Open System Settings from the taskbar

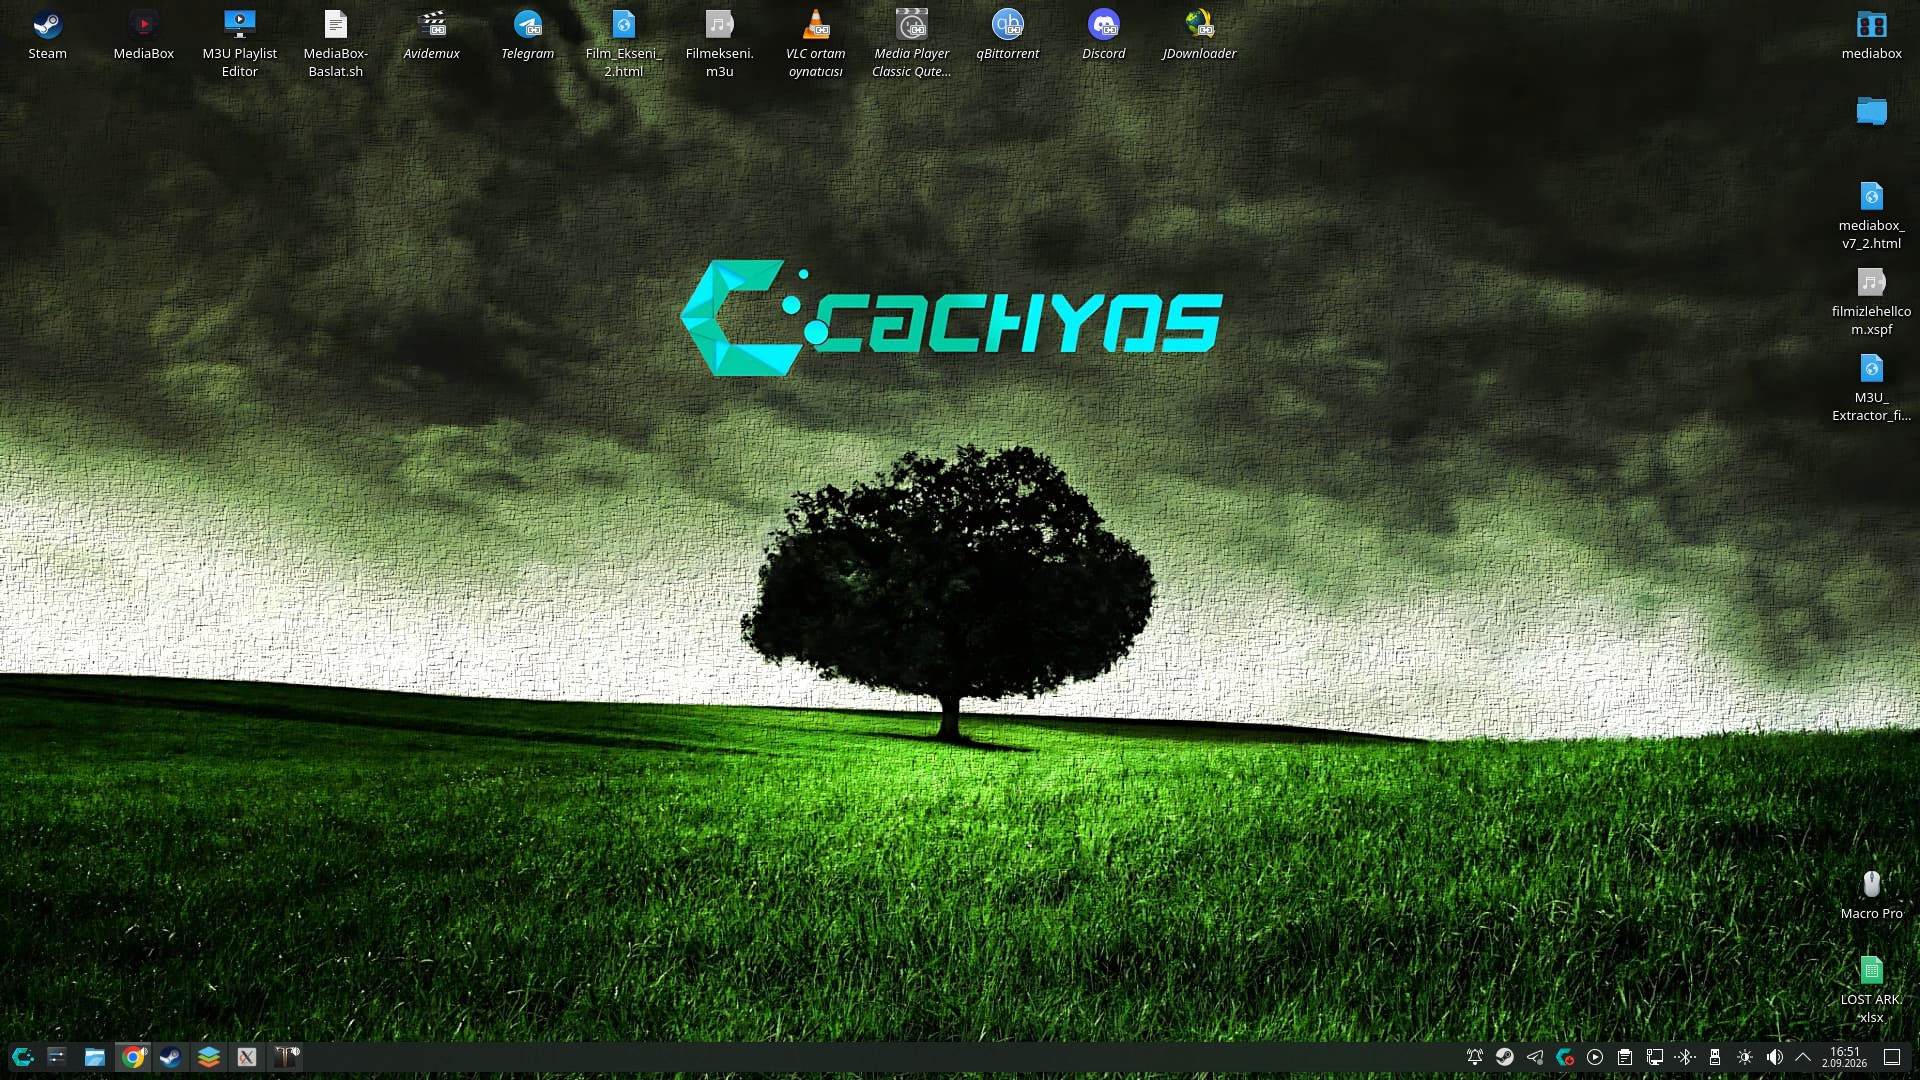pyautogui.click(x=57, y=1057)
